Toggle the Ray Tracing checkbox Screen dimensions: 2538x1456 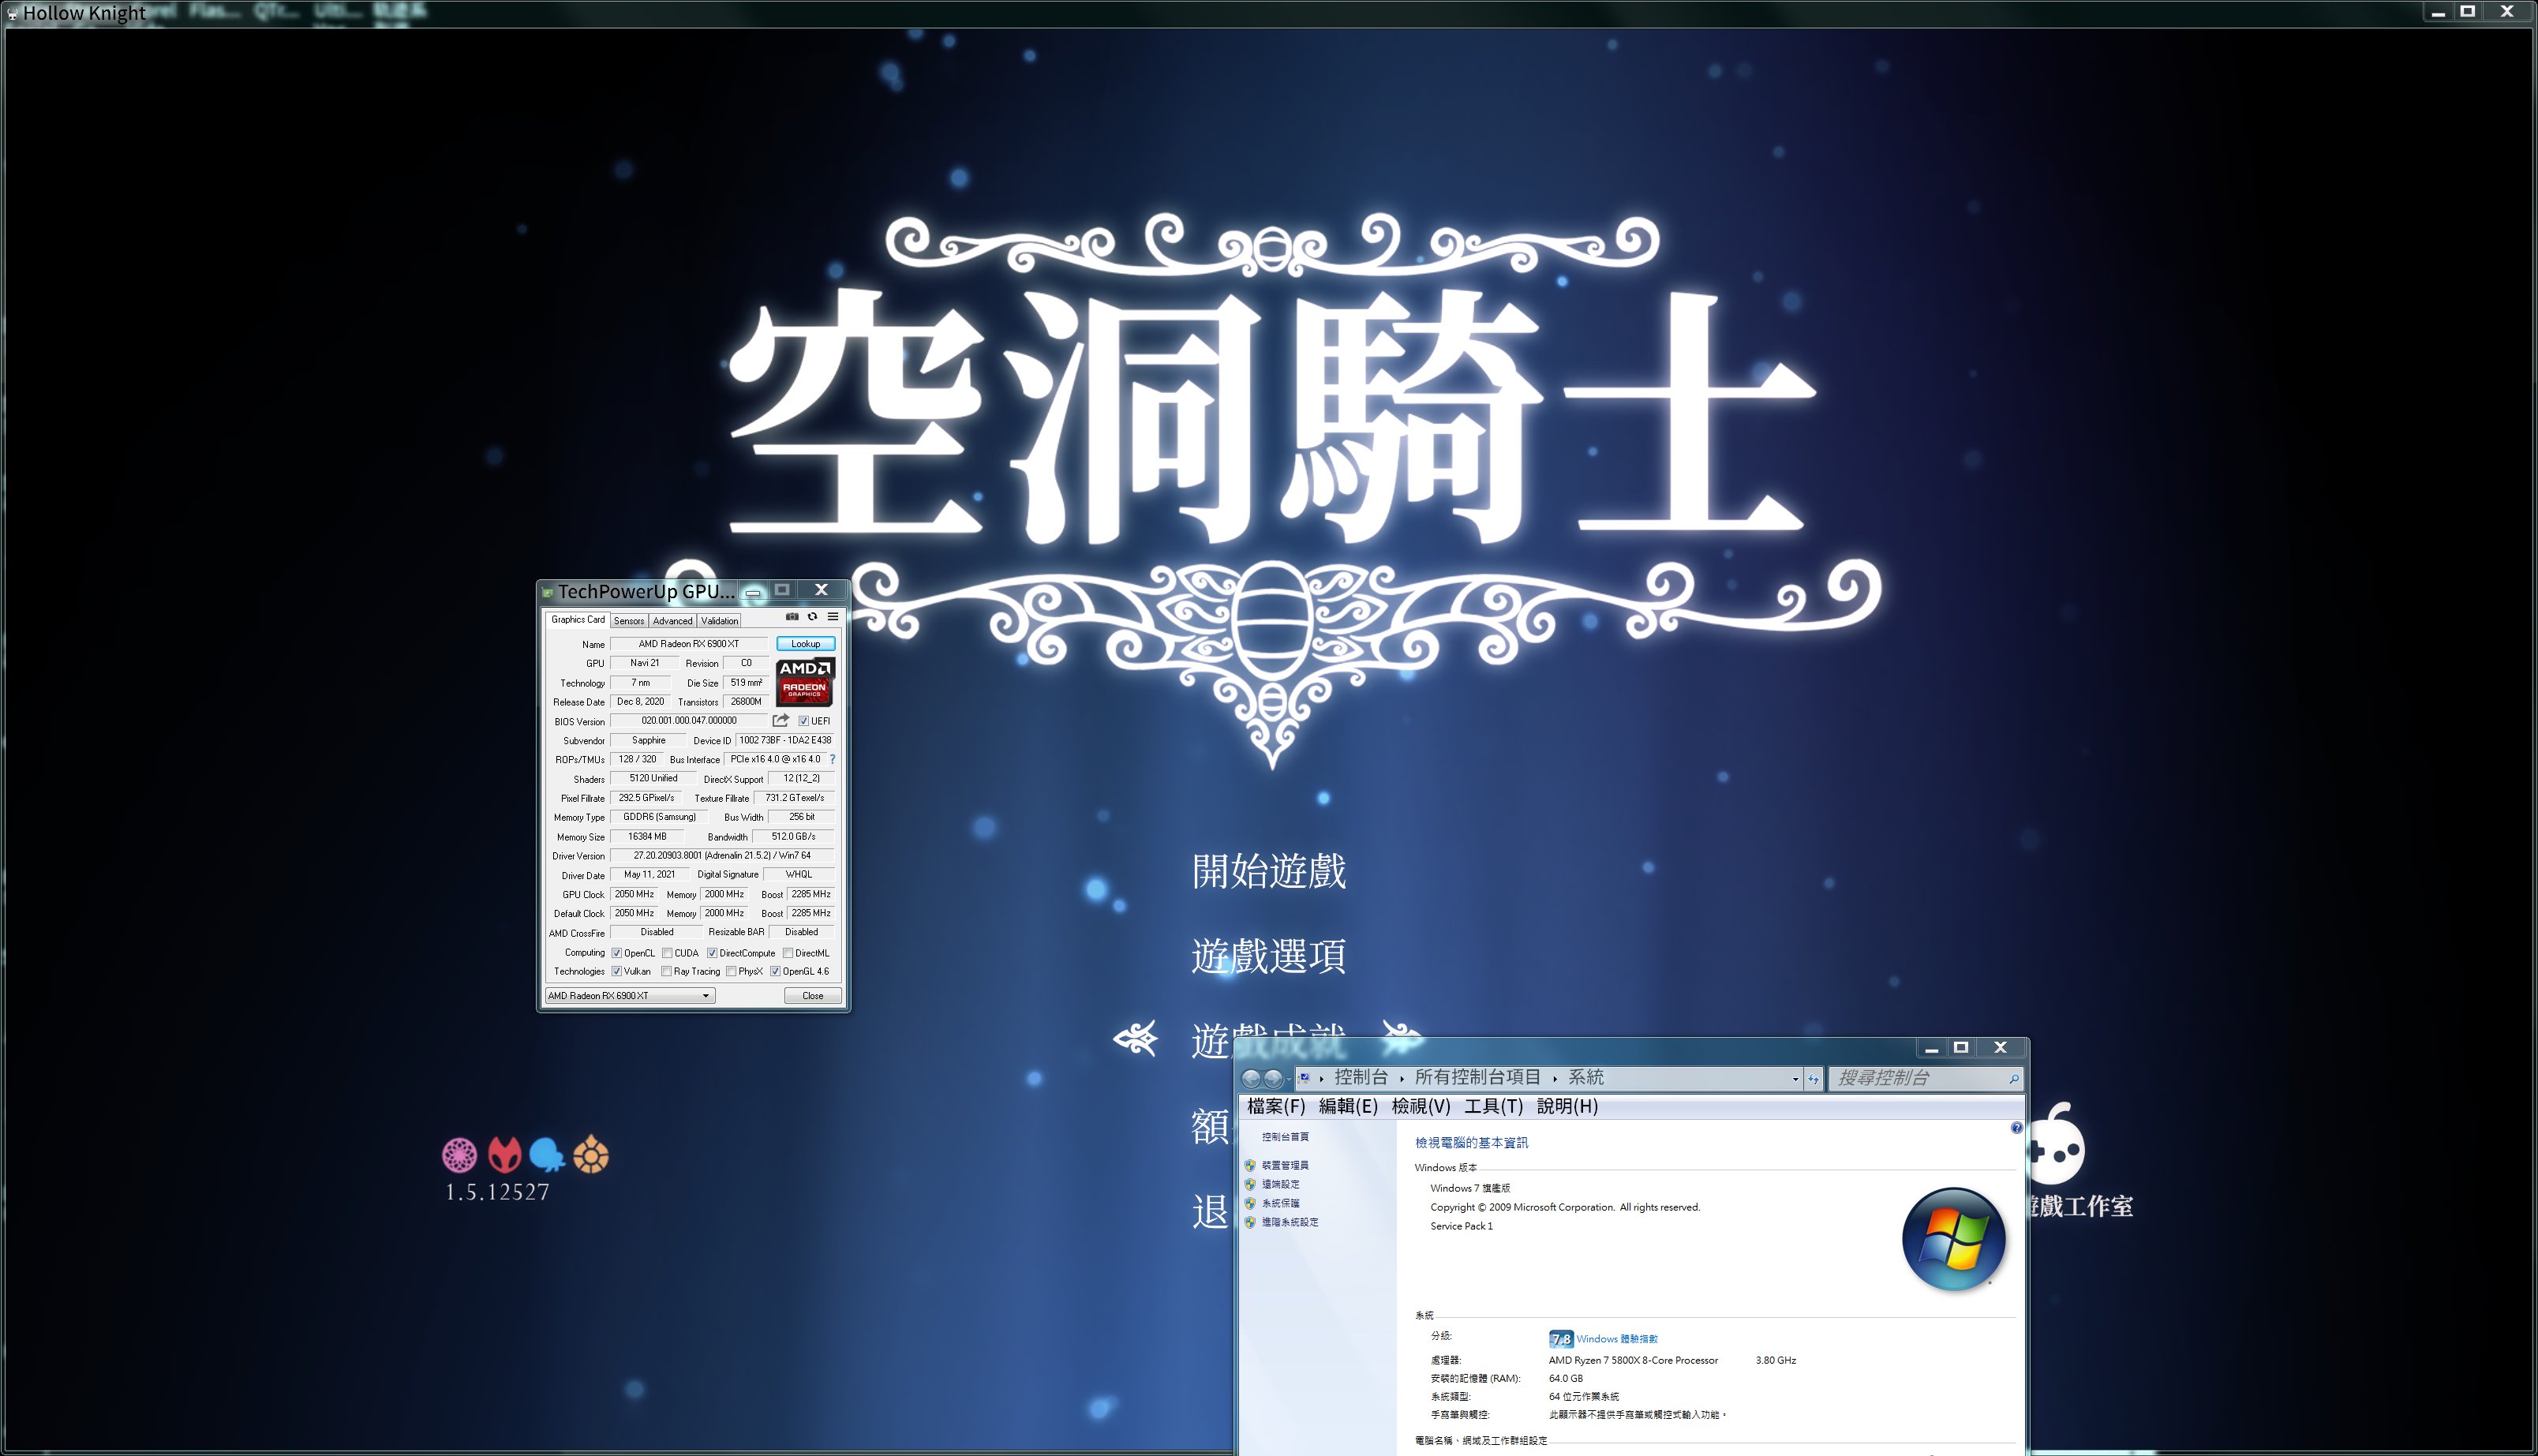pyautogui.click(x=667, y=972)
